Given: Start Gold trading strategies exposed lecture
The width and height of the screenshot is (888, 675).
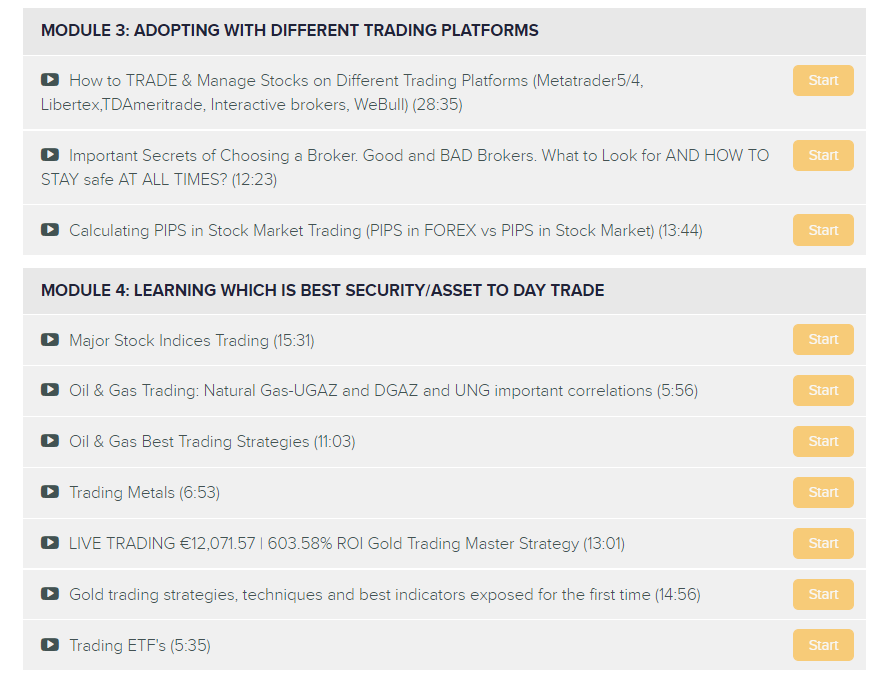Looking at the screenshot, I should coord(823,594).
